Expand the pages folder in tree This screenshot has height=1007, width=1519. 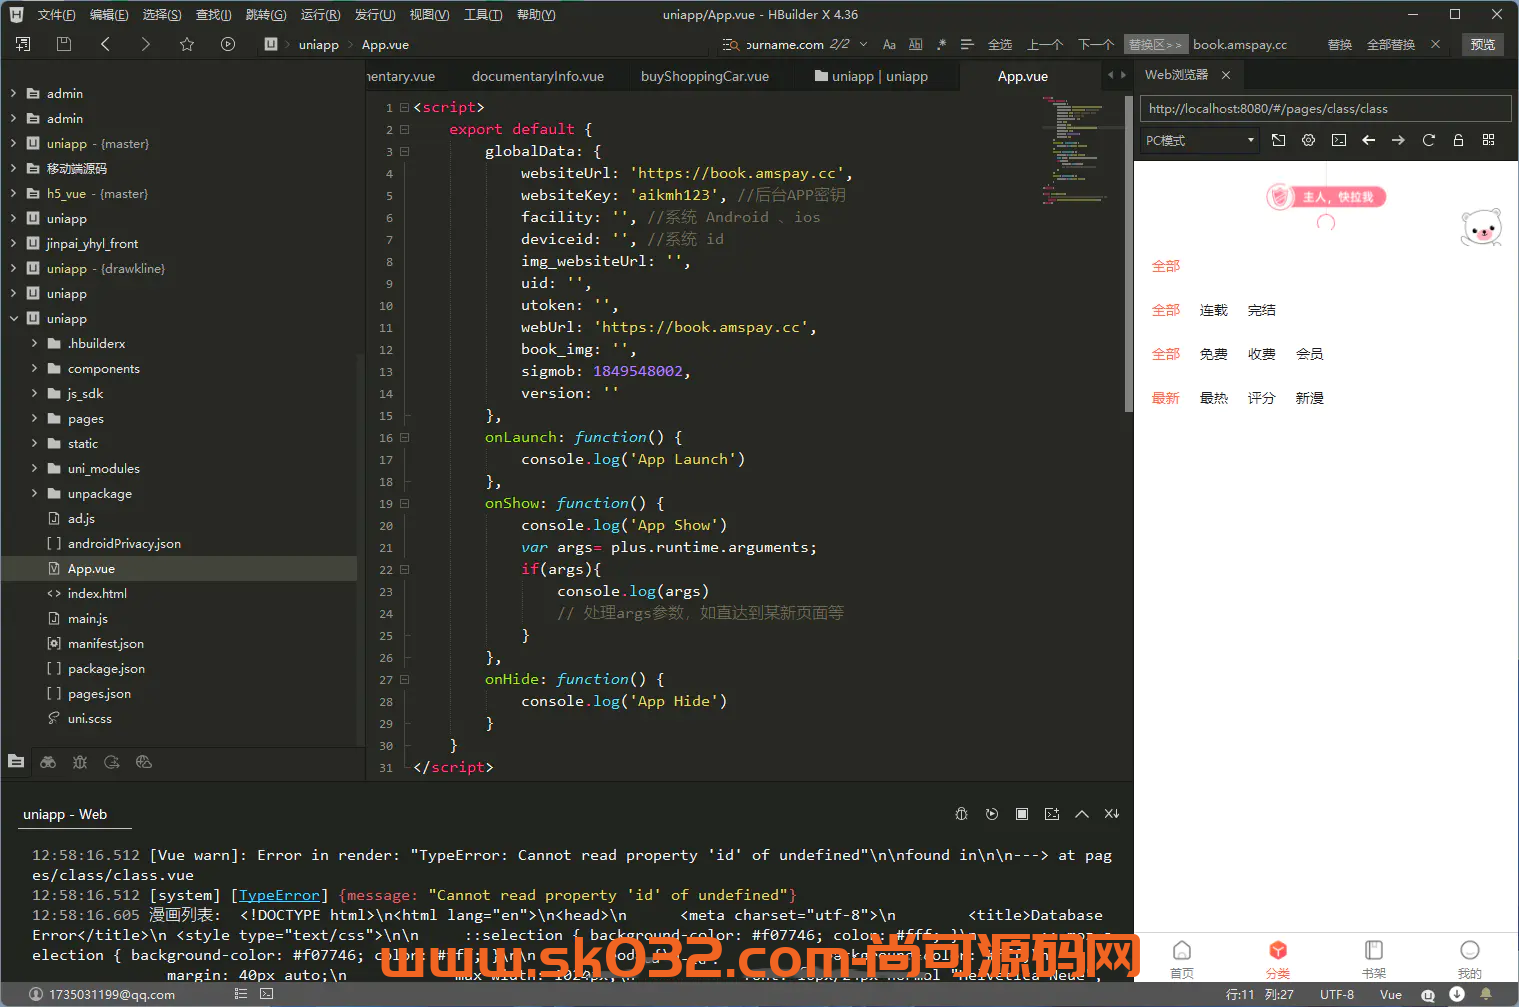tap(34, 418)
